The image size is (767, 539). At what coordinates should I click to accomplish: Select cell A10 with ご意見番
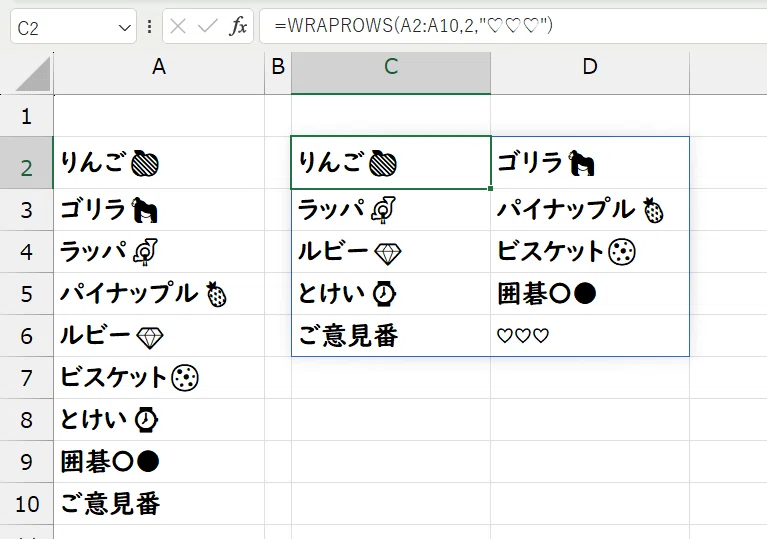(159, 504)
